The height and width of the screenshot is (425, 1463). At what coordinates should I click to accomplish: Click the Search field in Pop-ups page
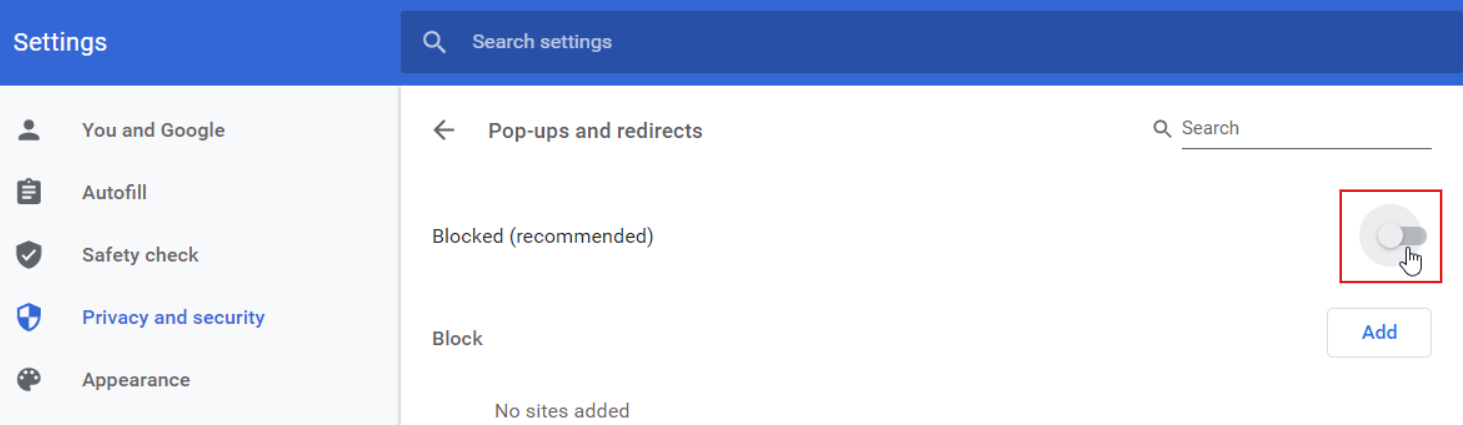tap(1305, 129)
